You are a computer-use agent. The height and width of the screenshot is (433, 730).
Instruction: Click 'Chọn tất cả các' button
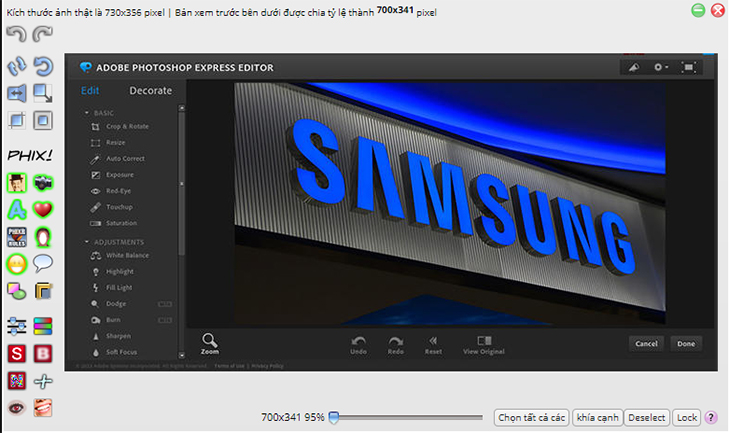click(531, 418)
